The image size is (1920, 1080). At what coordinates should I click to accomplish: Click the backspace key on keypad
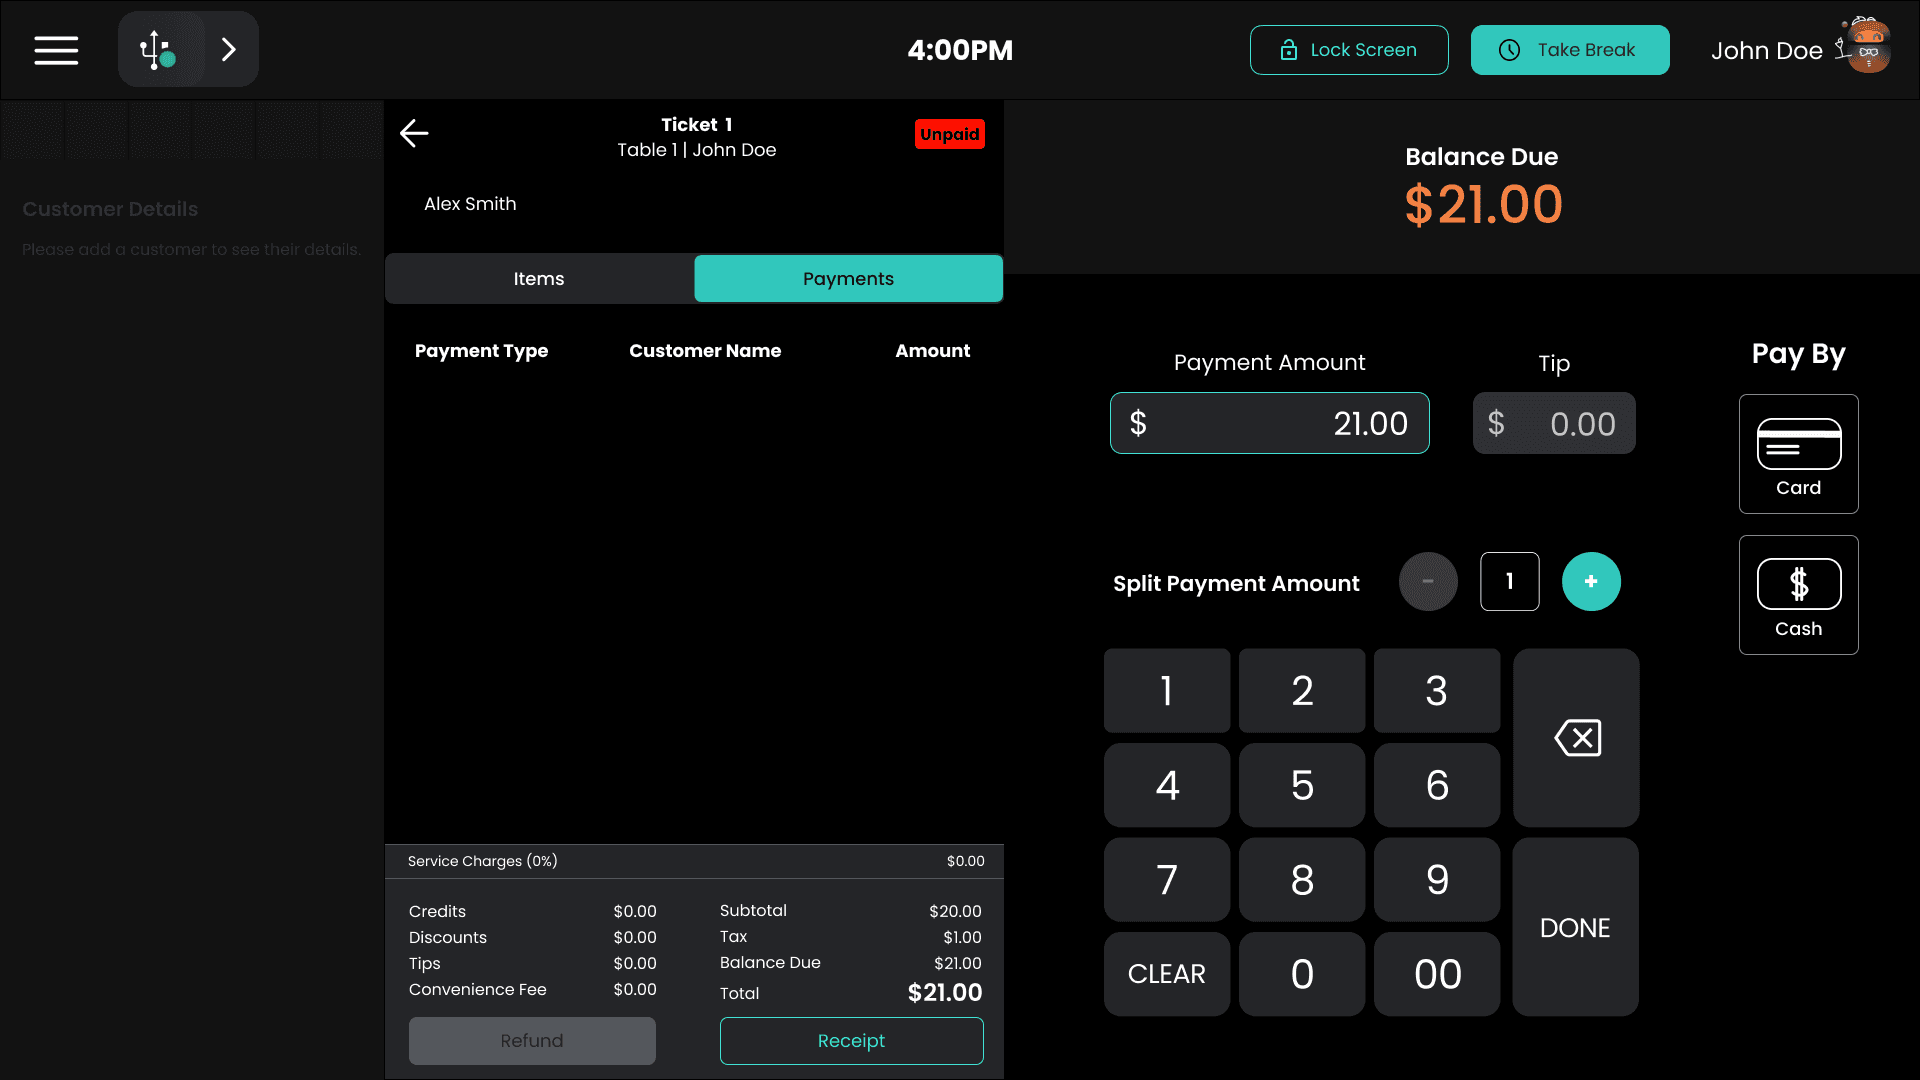pyautogui.click(x=1576, y=738)
